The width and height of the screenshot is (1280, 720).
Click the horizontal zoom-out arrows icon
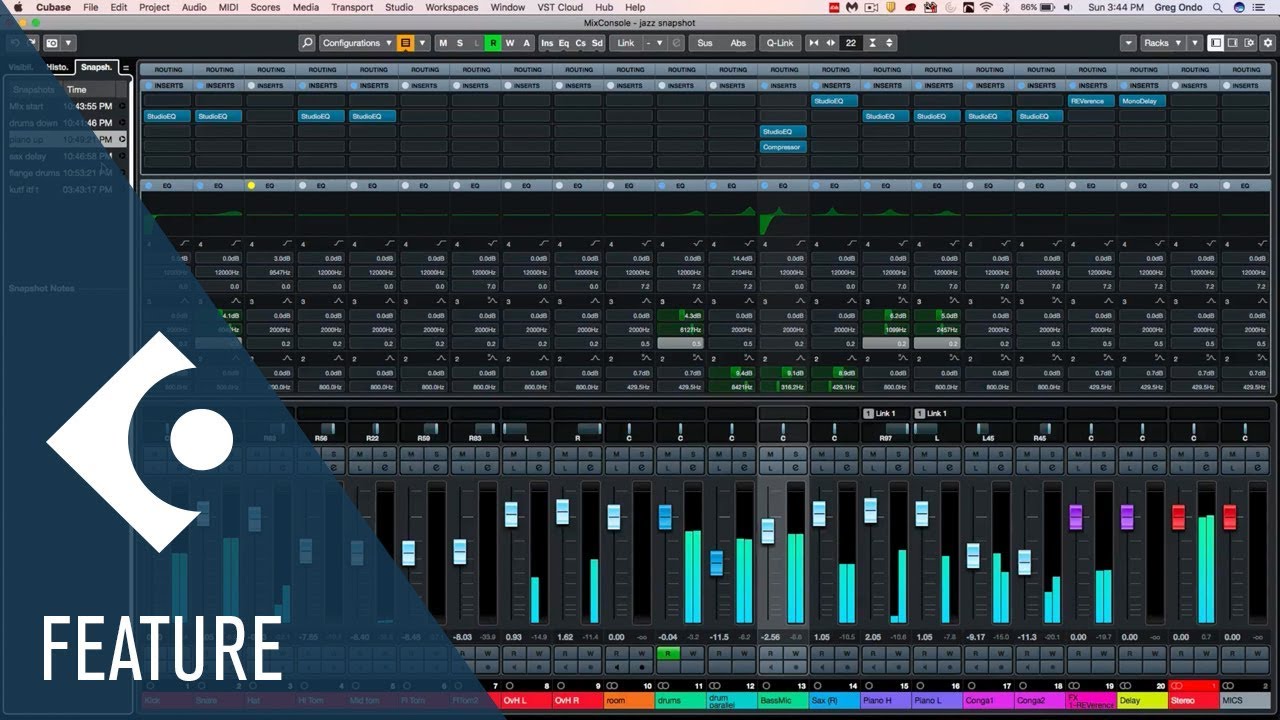click(x=814, y=43)
